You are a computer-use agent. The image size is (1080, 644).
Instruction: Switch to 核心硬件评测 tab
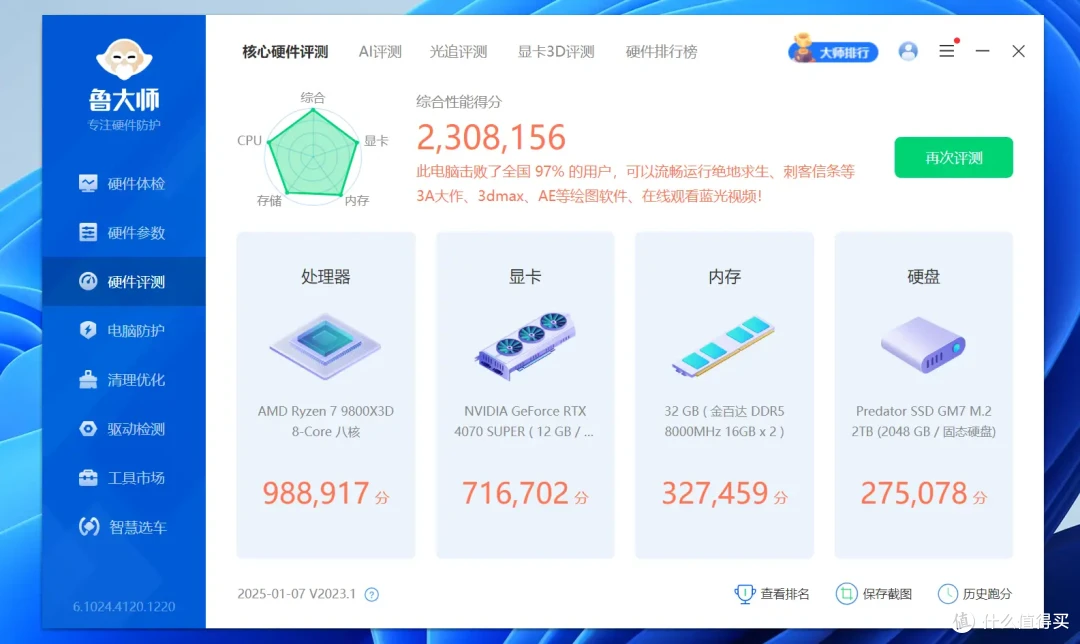point(285,52)
